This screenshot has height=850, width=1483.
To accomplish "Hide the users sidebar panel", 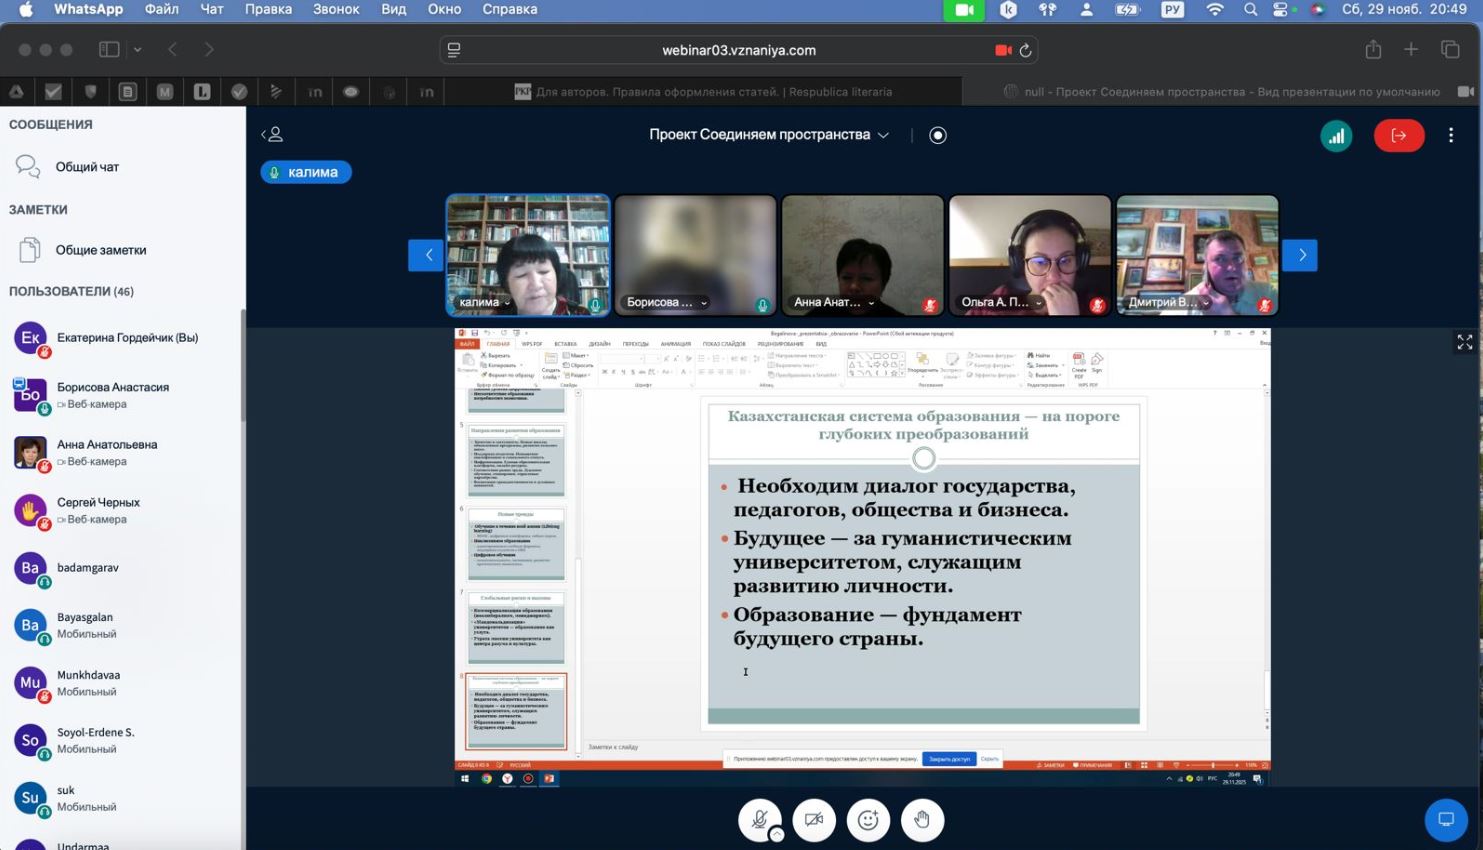I will [x=272, y=135].
